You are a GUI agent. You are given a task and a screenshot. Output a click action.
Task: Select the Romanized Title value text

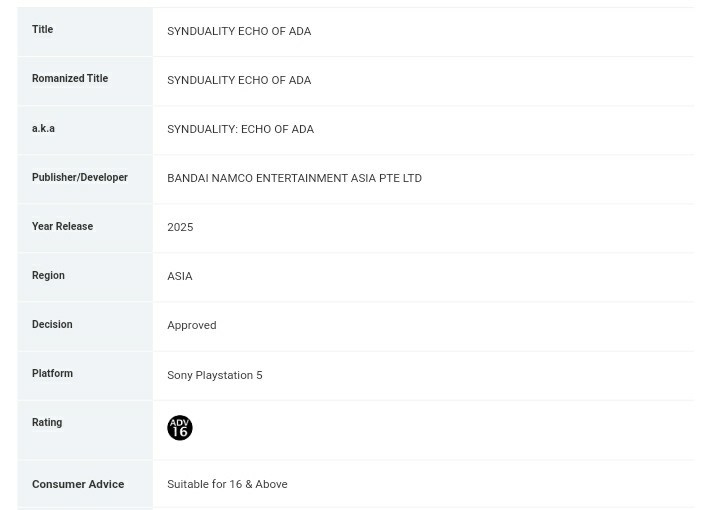pos(239,80)
